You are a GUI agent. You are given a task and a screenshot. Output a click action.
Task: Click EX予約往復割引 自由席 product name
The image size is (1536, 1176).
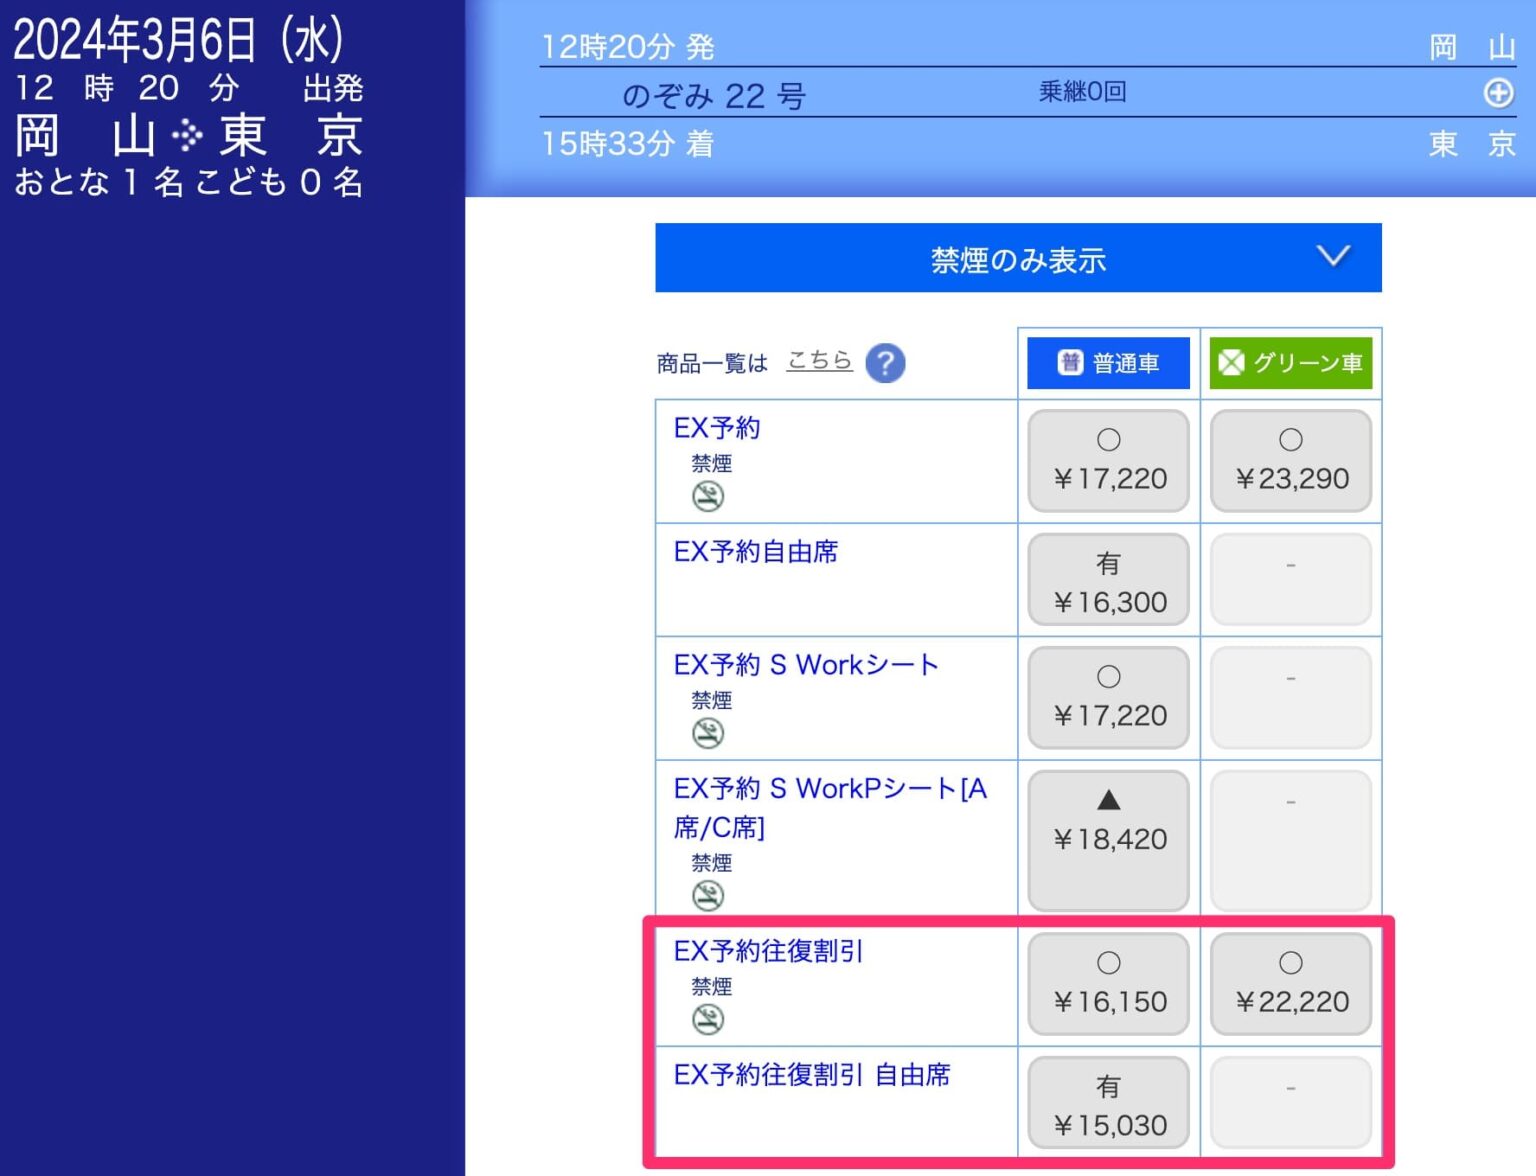812,1075
